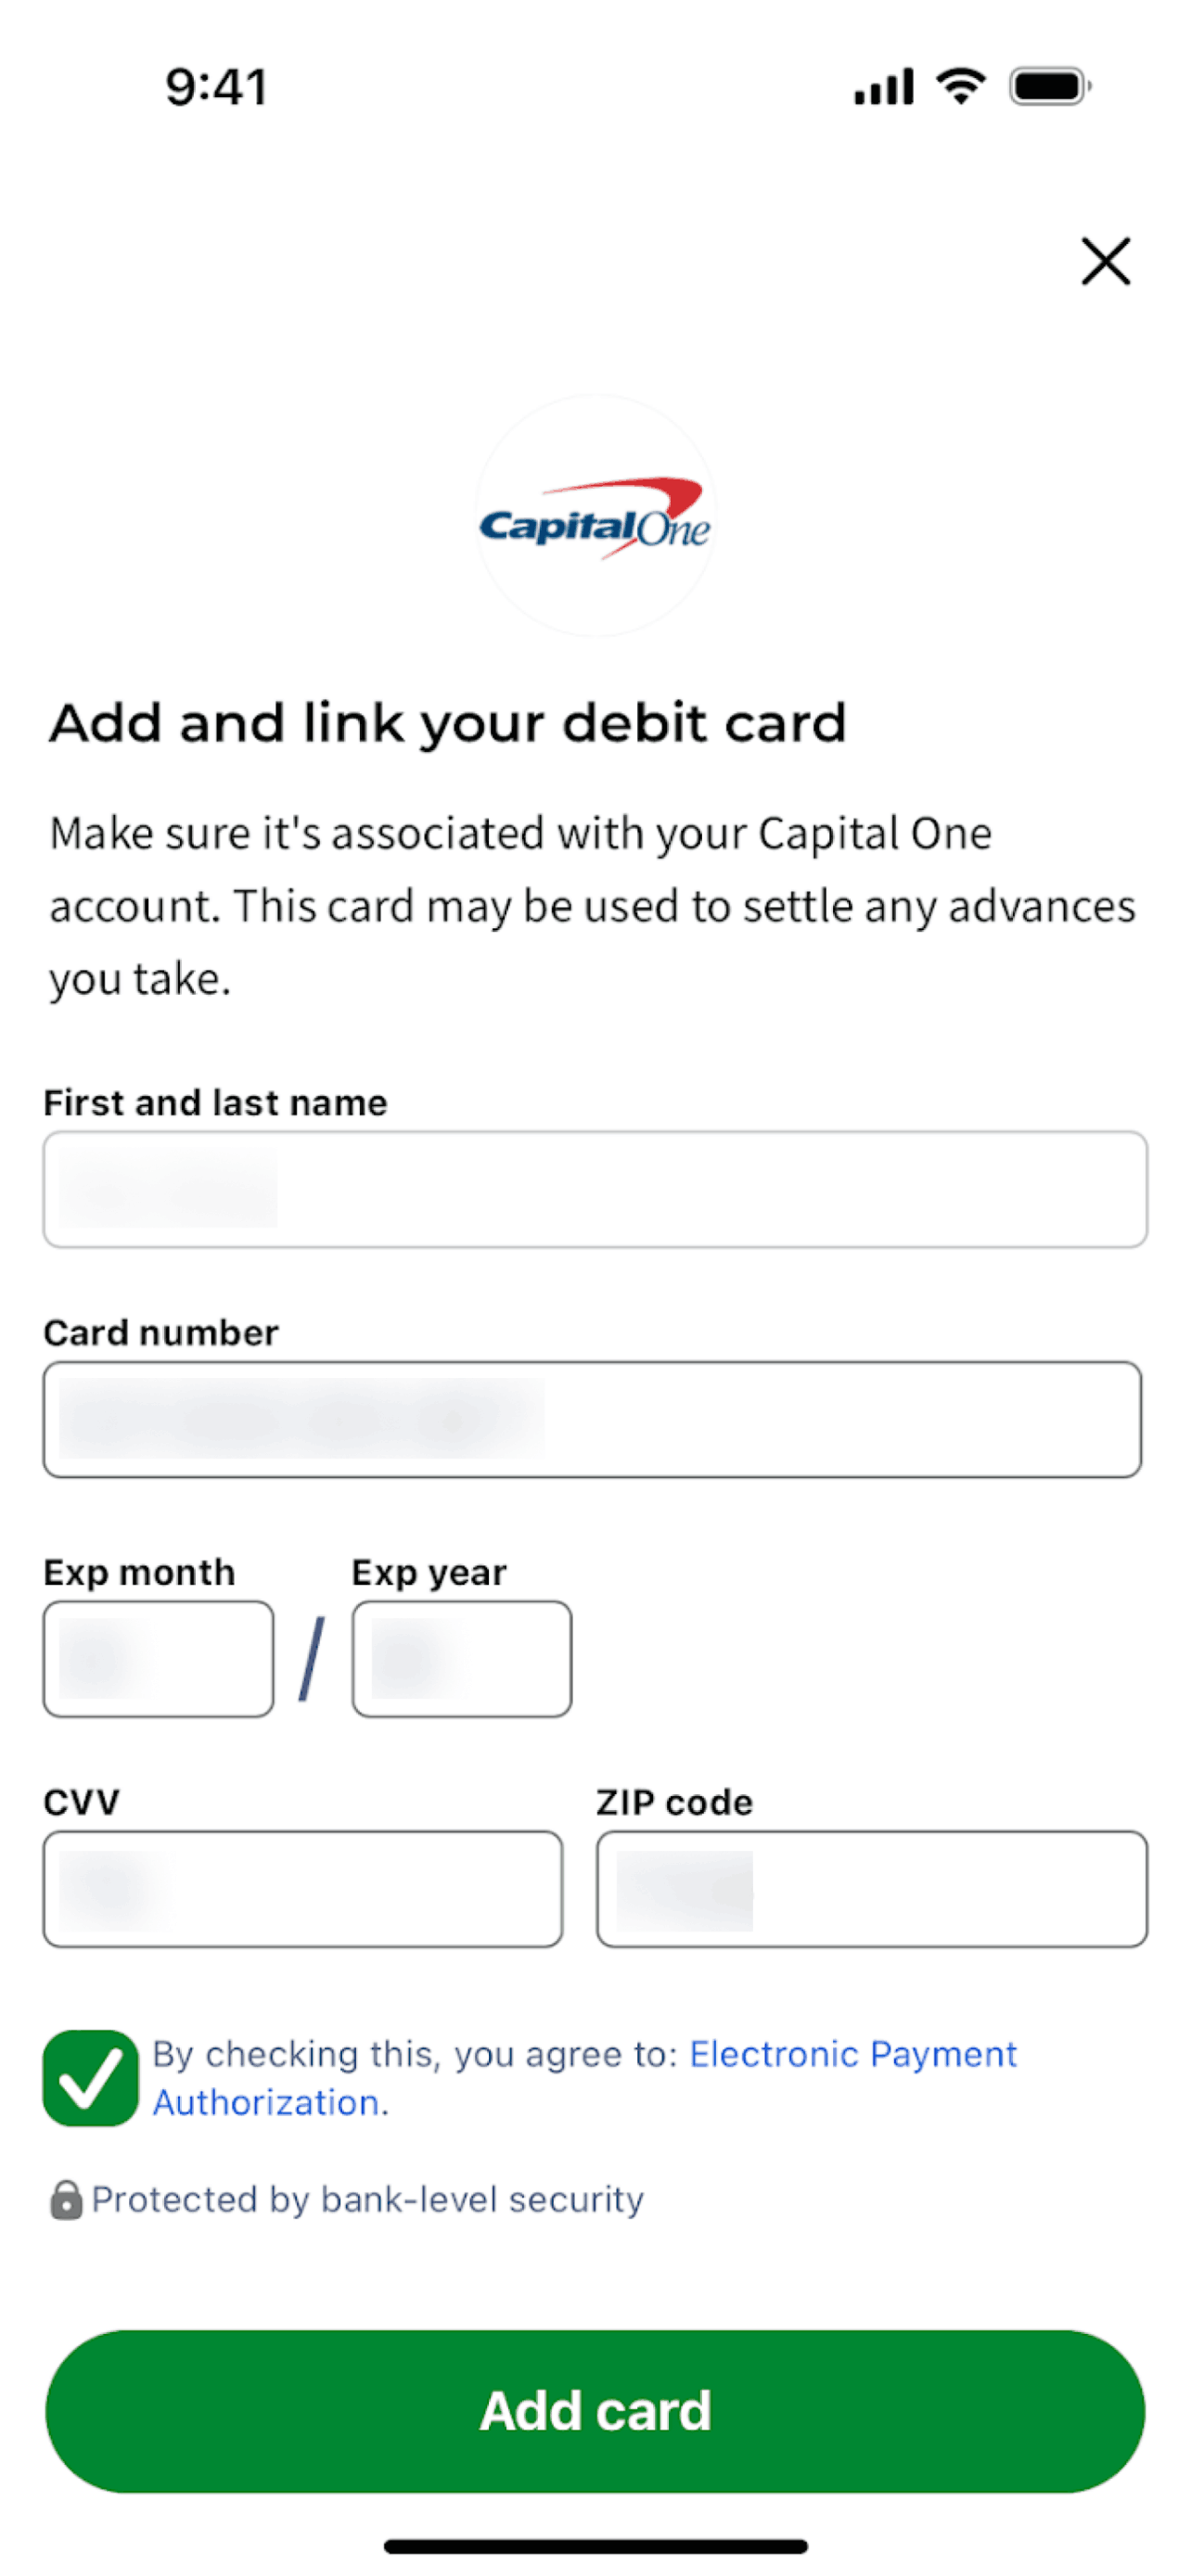1191x2576 pixels.
Task: Tap the home indicator bar
Action: [595, 2546]
